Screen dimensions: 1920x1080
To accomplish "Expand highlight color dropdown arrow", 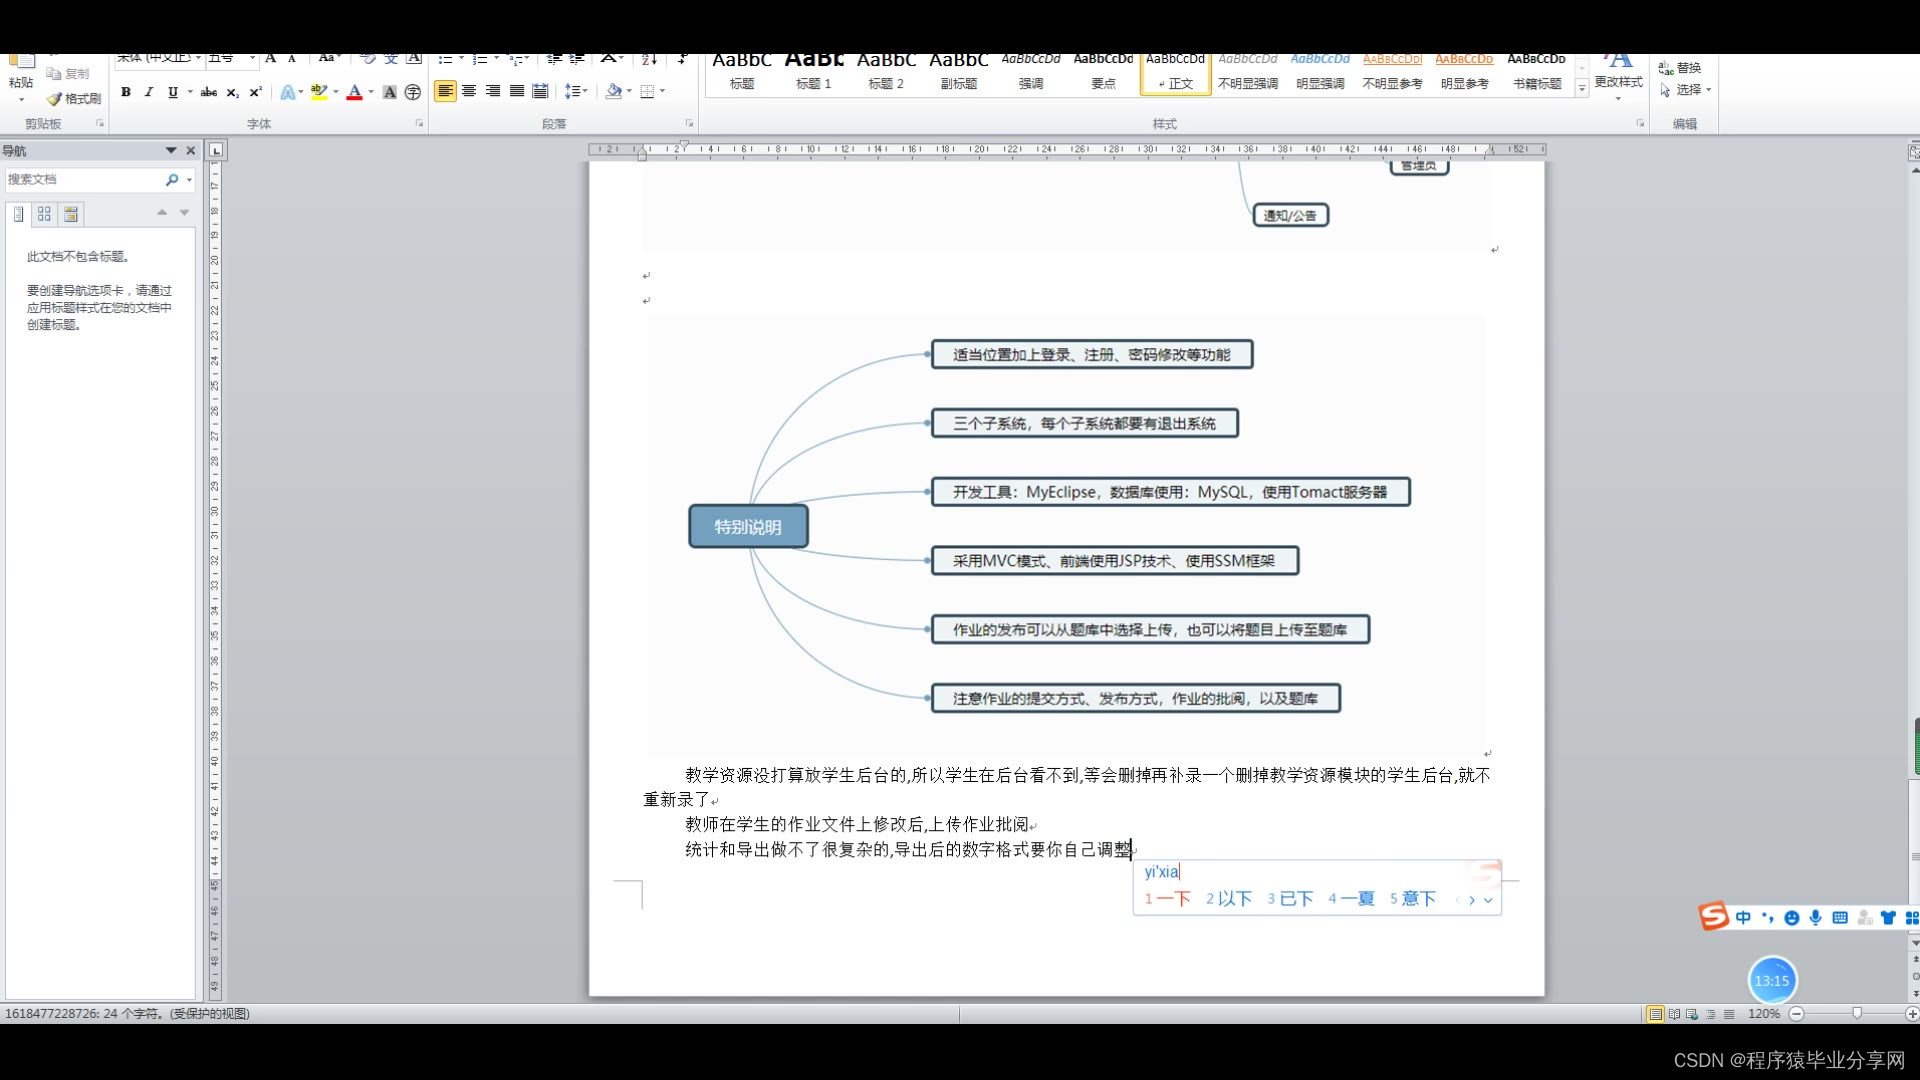I will coord(336,92).
